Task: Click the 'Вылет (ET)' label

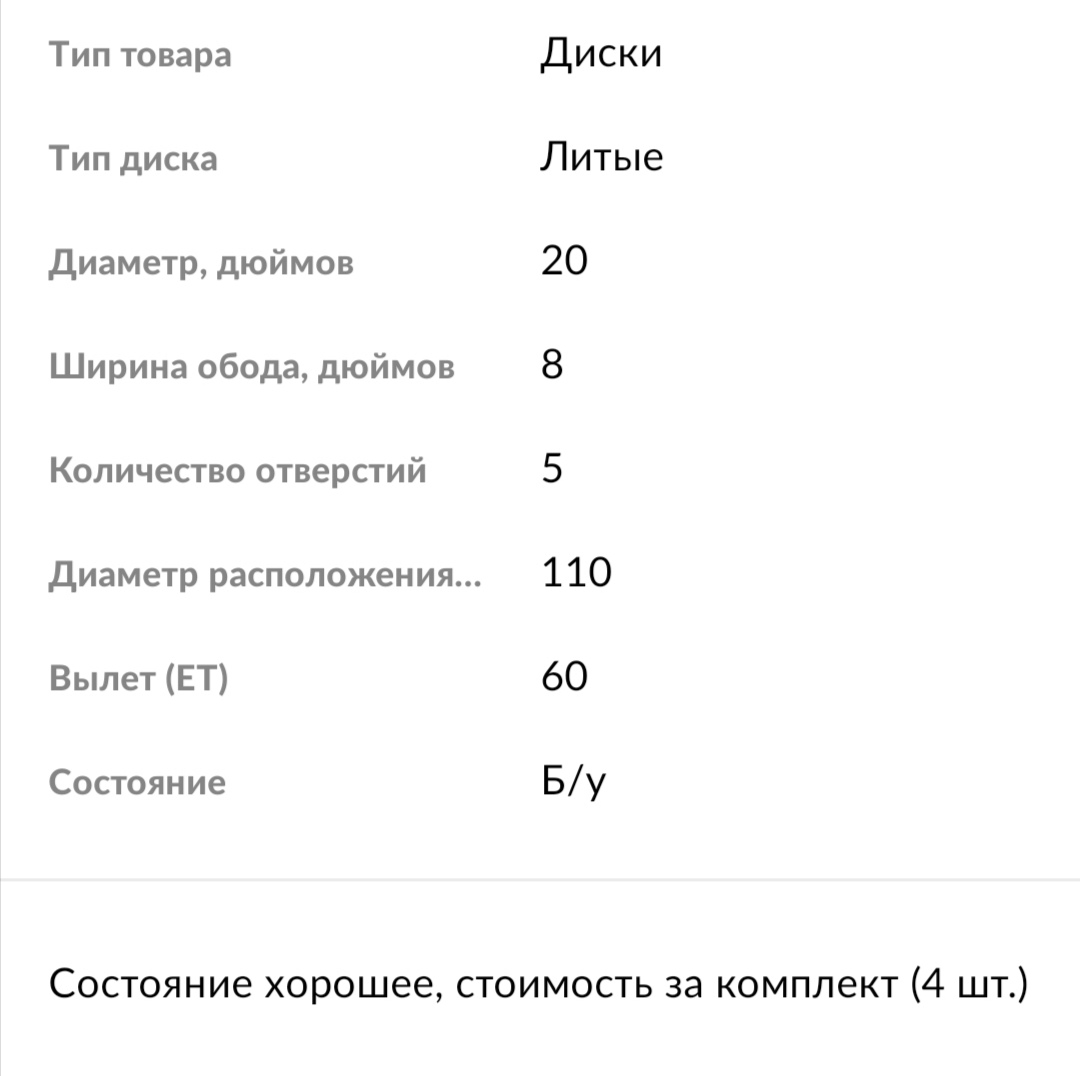Action: (139, 678)
